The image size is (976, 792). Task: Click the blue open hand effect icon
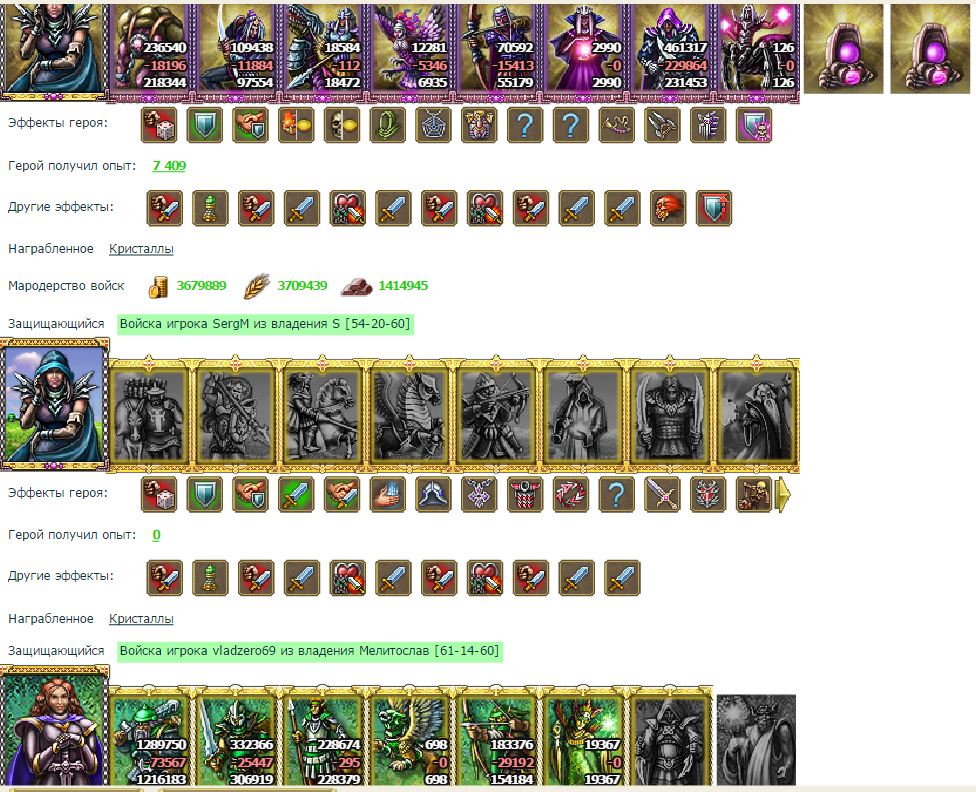(x=388, y=495)
